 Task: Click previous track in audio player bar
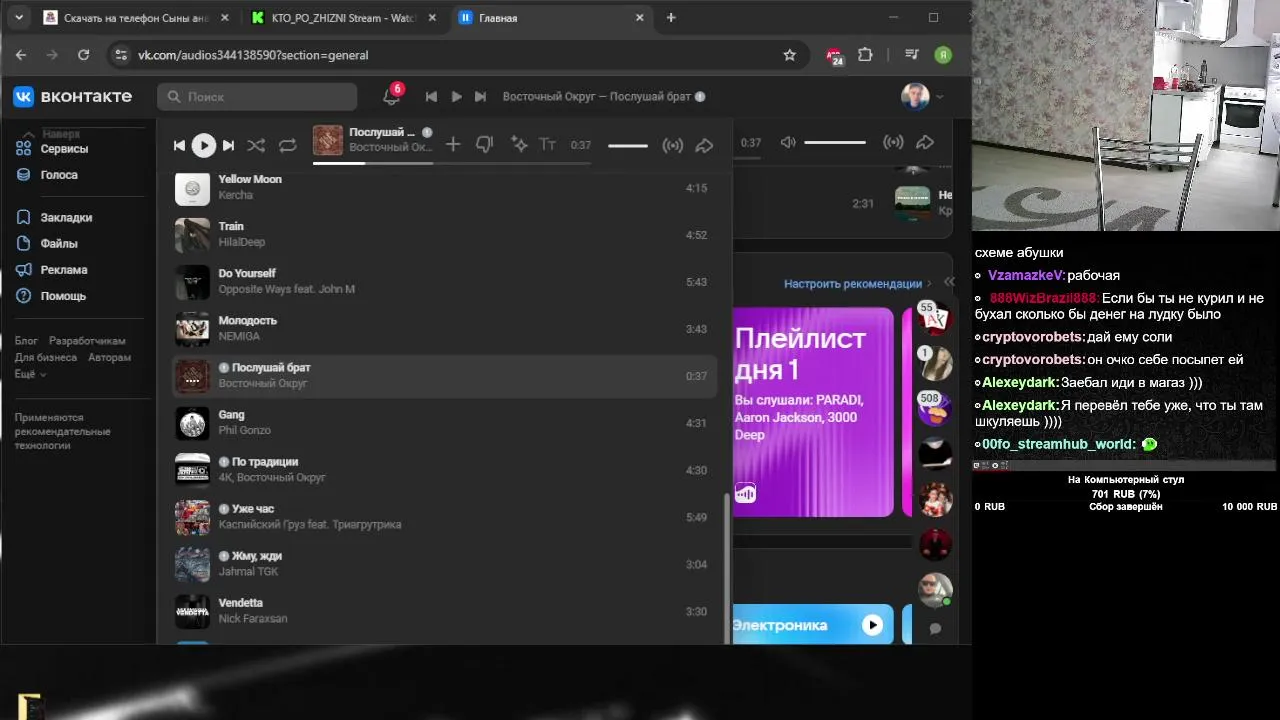pos(179,146)
